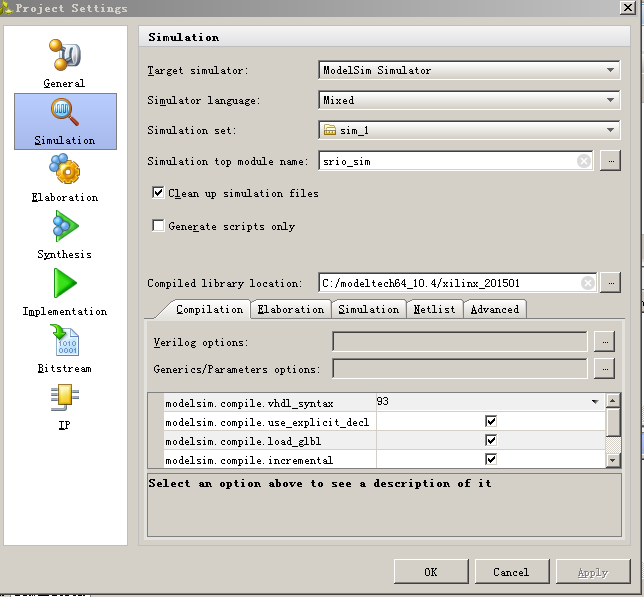Go to the Synthesis settings category
This screenshot has height=597, width=644.
64,235
